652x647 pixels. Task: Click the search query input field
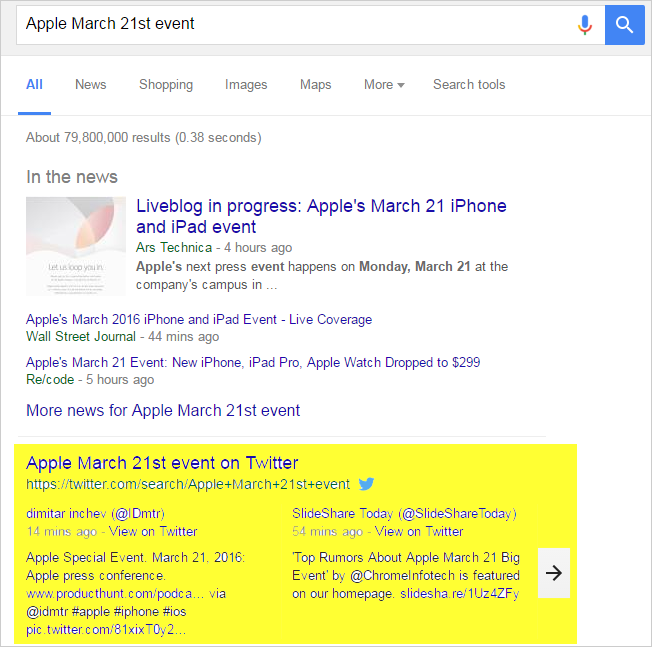[x=310, y=25]
